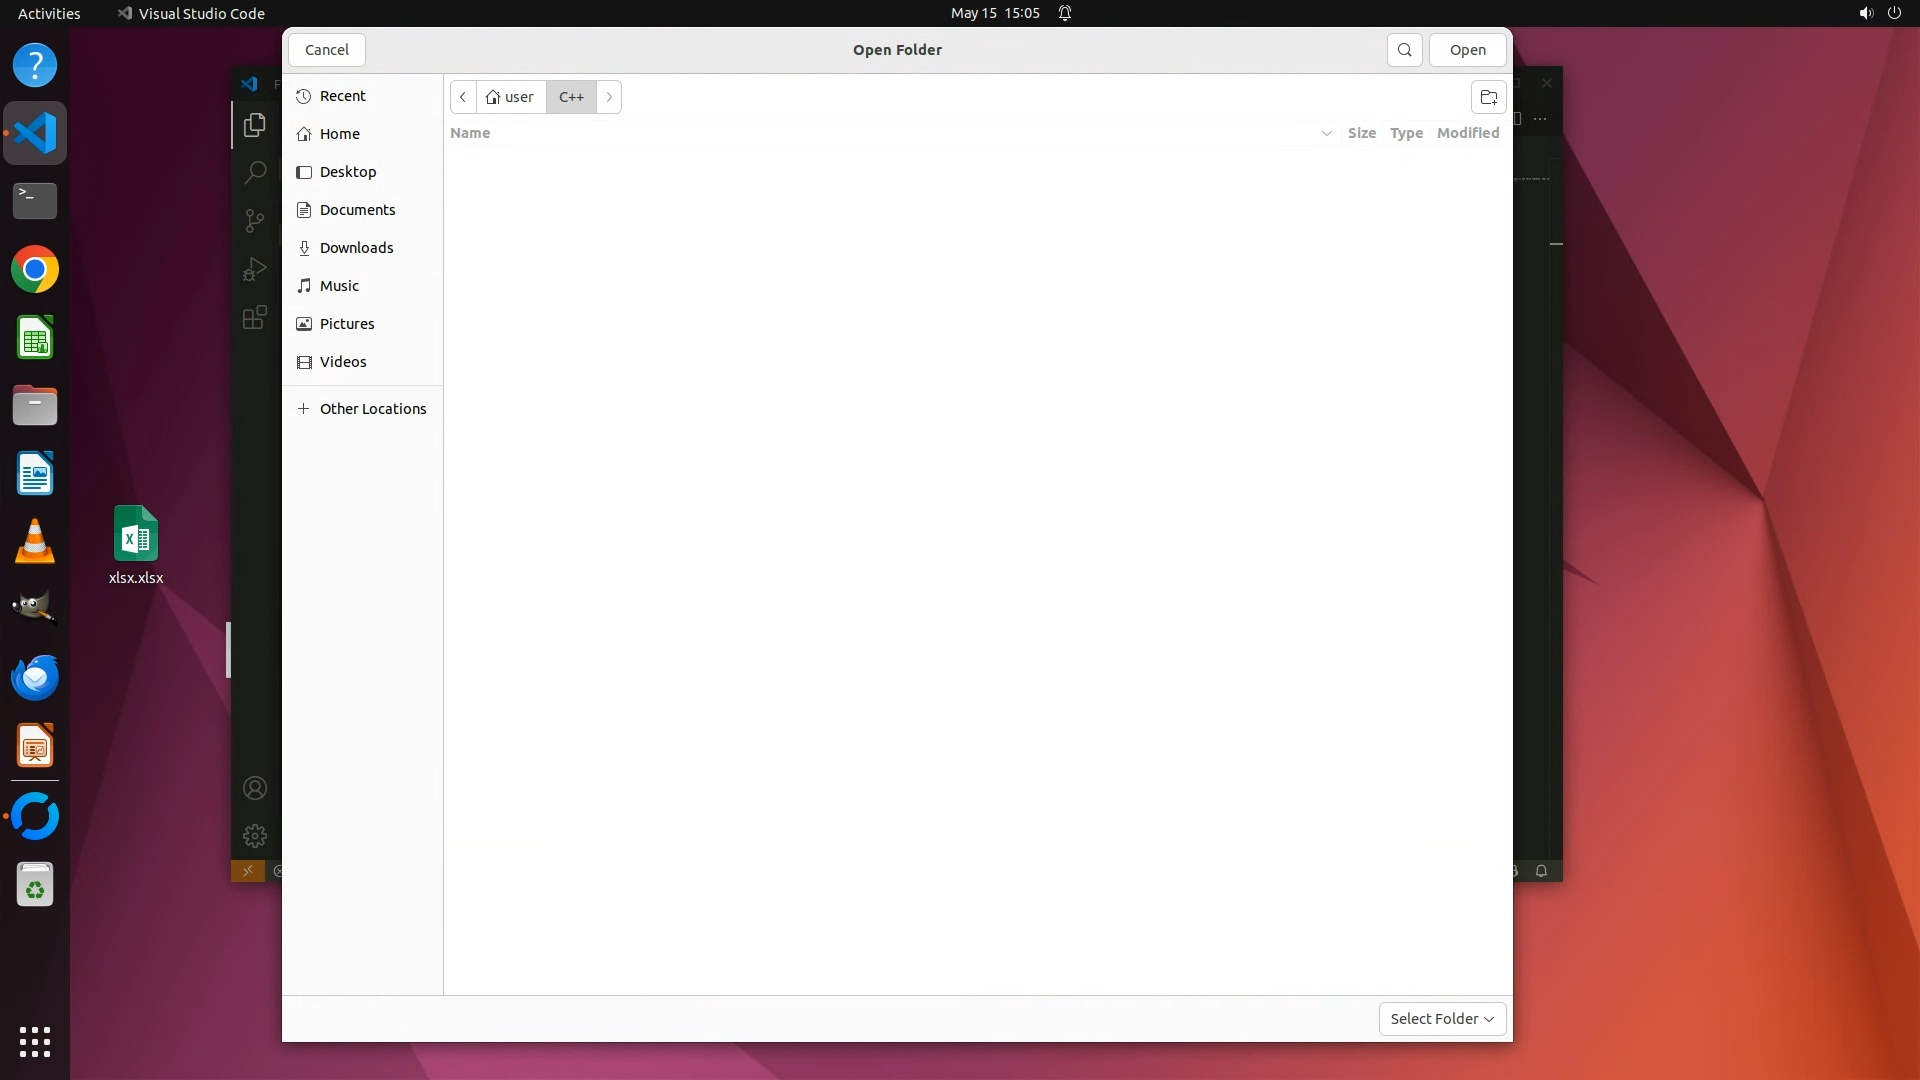Expand the Select Folder filter dropdown

[1442, 1018]
